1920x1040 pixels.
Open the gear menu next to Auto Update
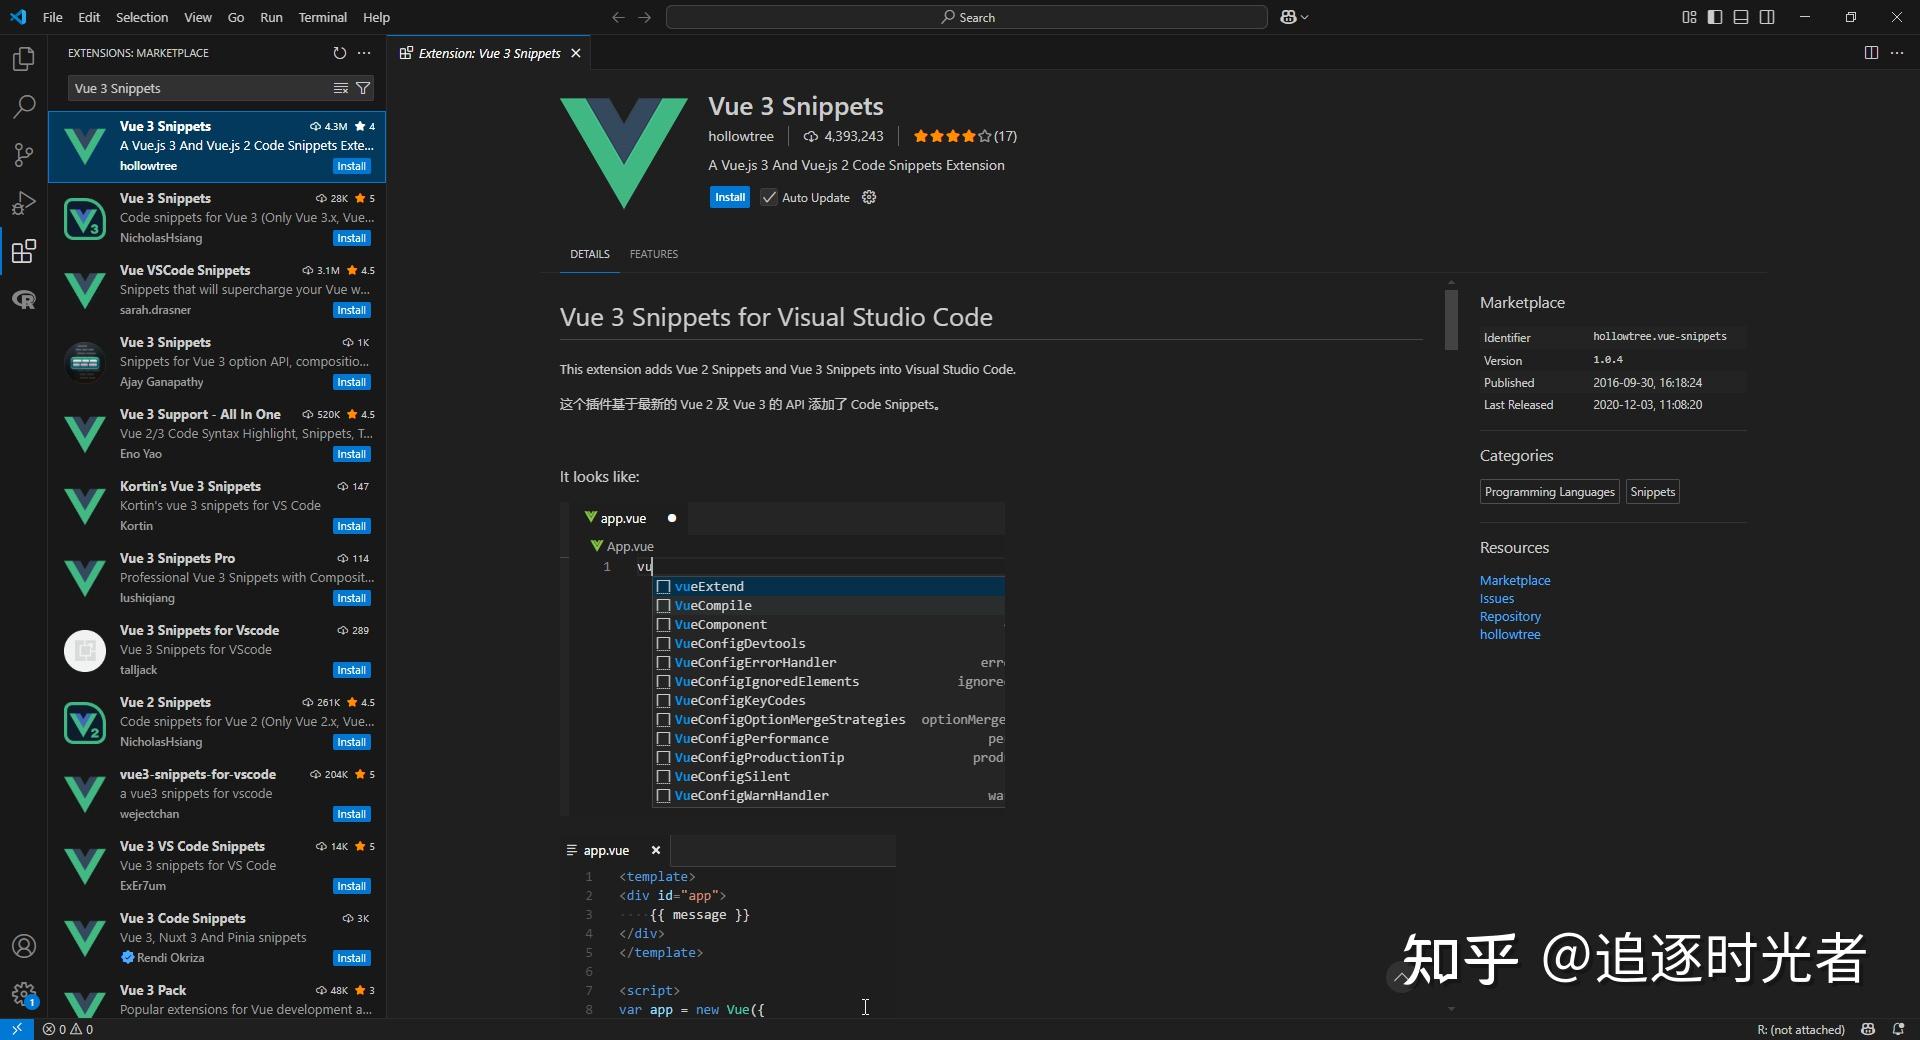868,197
